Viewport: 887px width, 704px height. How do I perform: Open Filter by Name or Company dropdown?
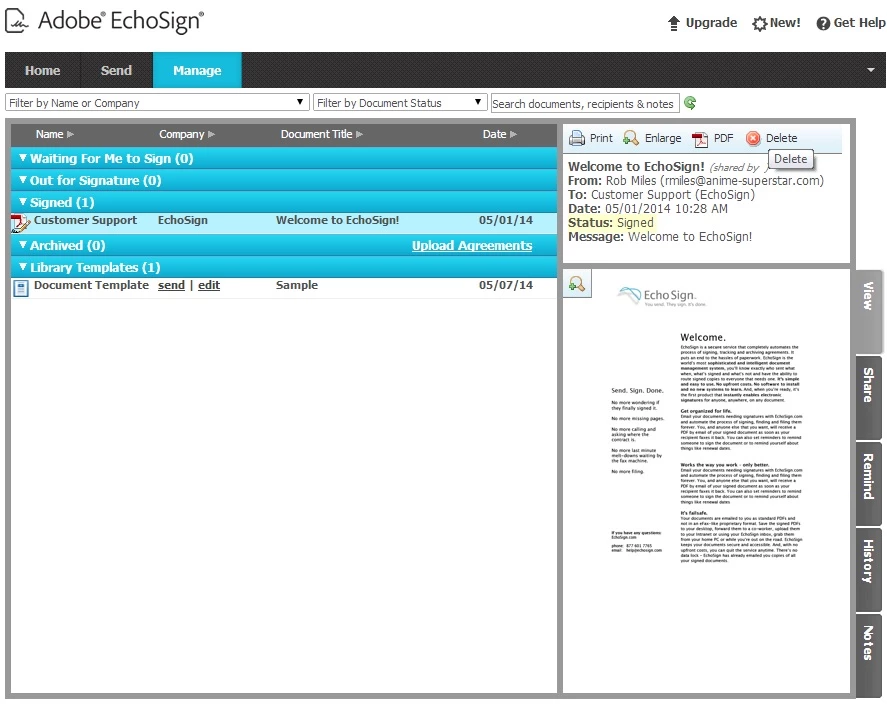pyautogui.click(x=157, y=102)
